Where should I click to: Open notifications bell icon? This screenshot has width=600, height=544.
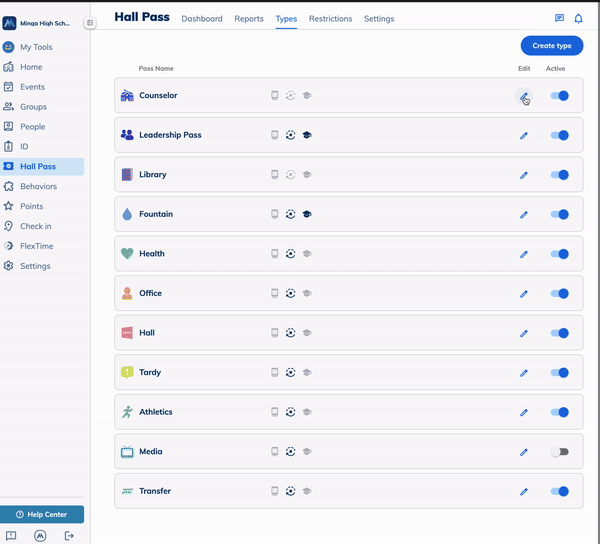(x=578, y=18)
